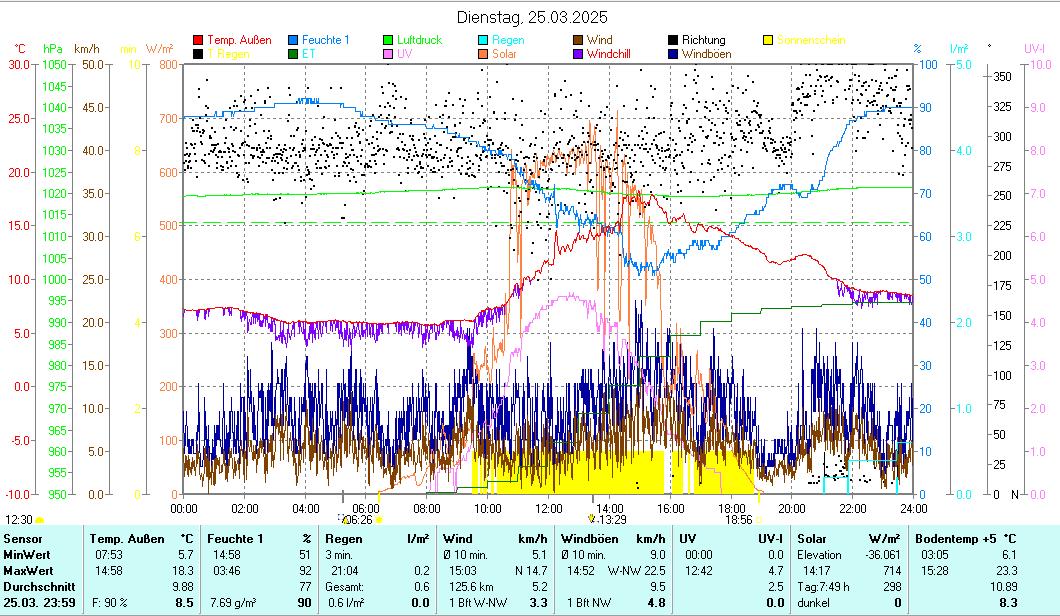Click the cyan Regen legend square

[x=484, y=40]
